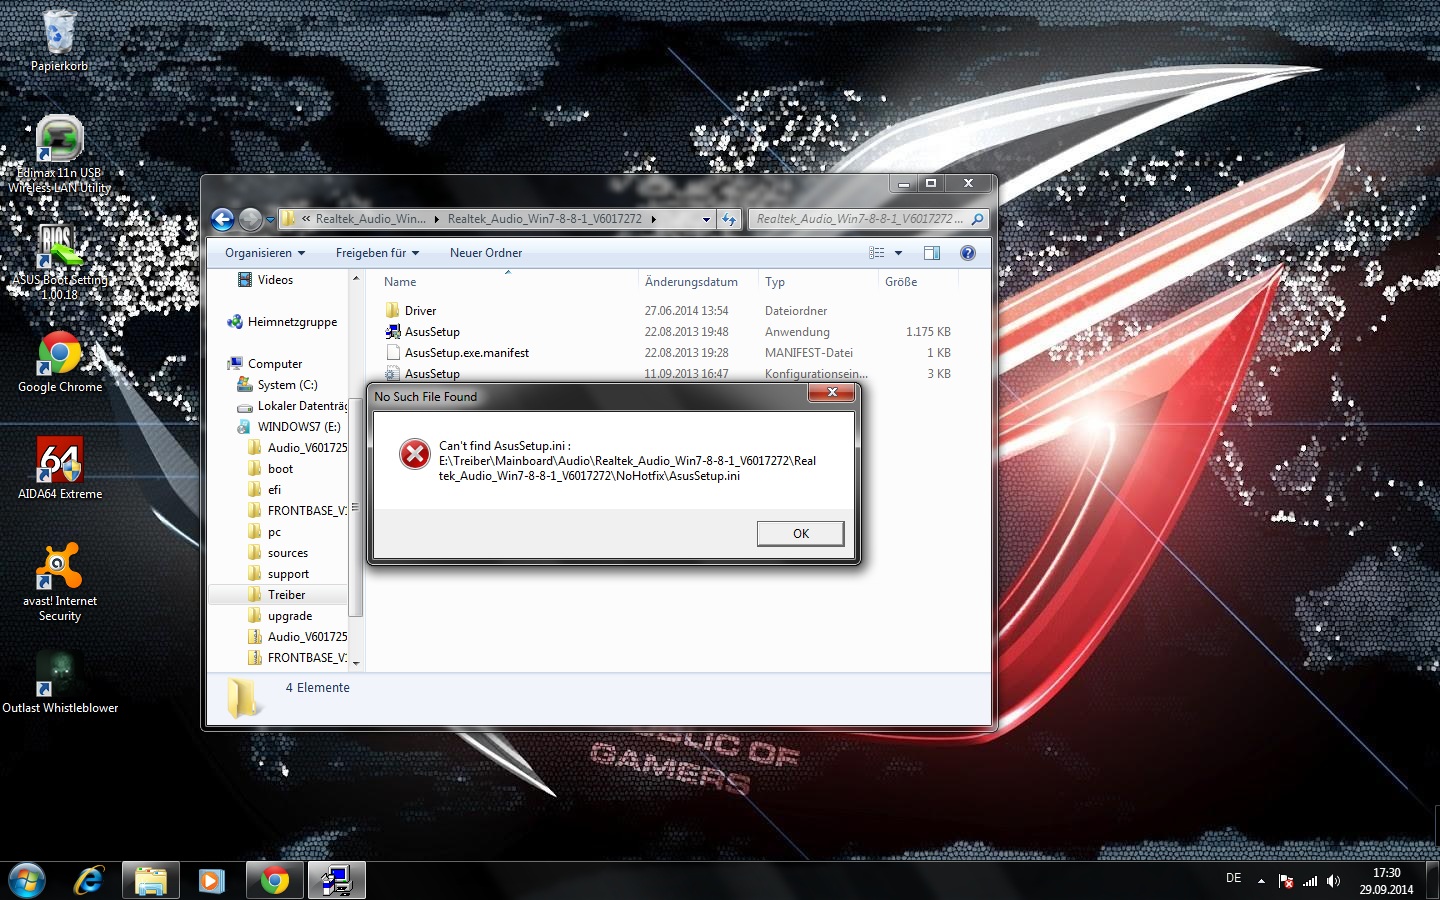The width and height of the screenshot is (1440, 900).
Task: Expand the address bar history dropdown
Action: pyautogui.click(x=706, y=219)
